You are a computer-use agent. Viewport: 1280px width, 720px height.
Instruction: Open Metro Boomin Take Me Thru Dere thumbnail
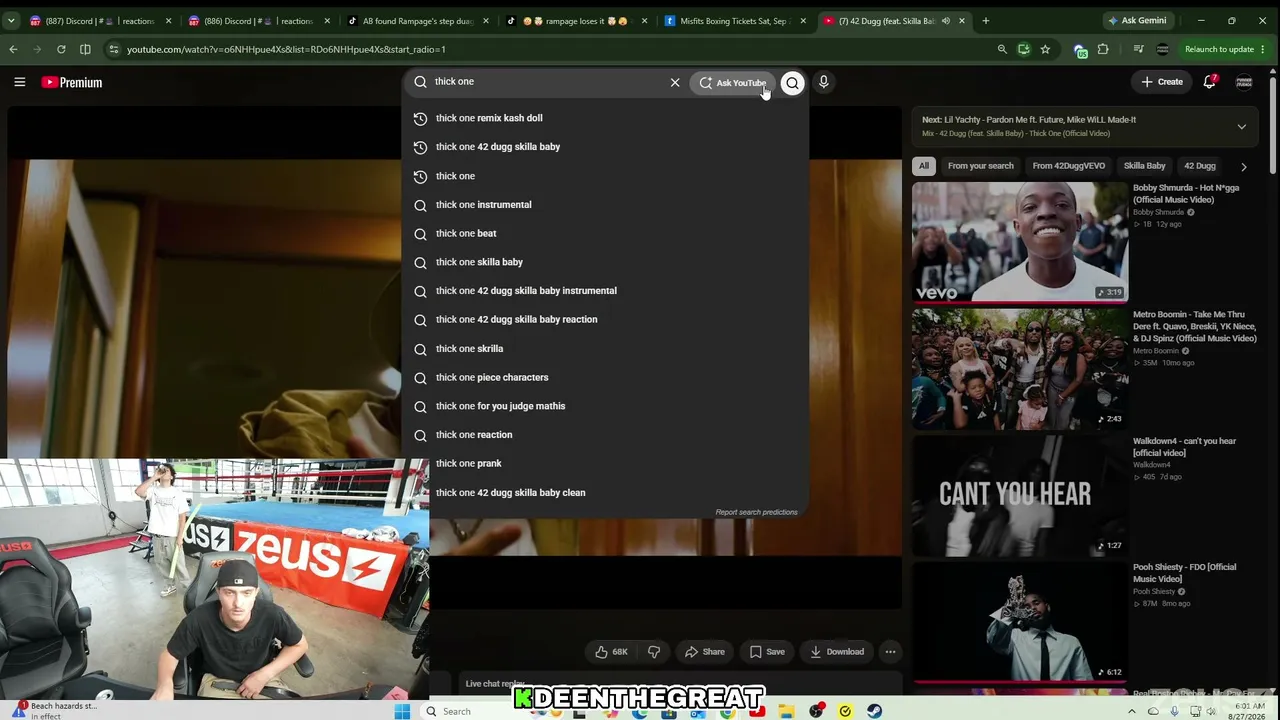tap(1019, 368)
